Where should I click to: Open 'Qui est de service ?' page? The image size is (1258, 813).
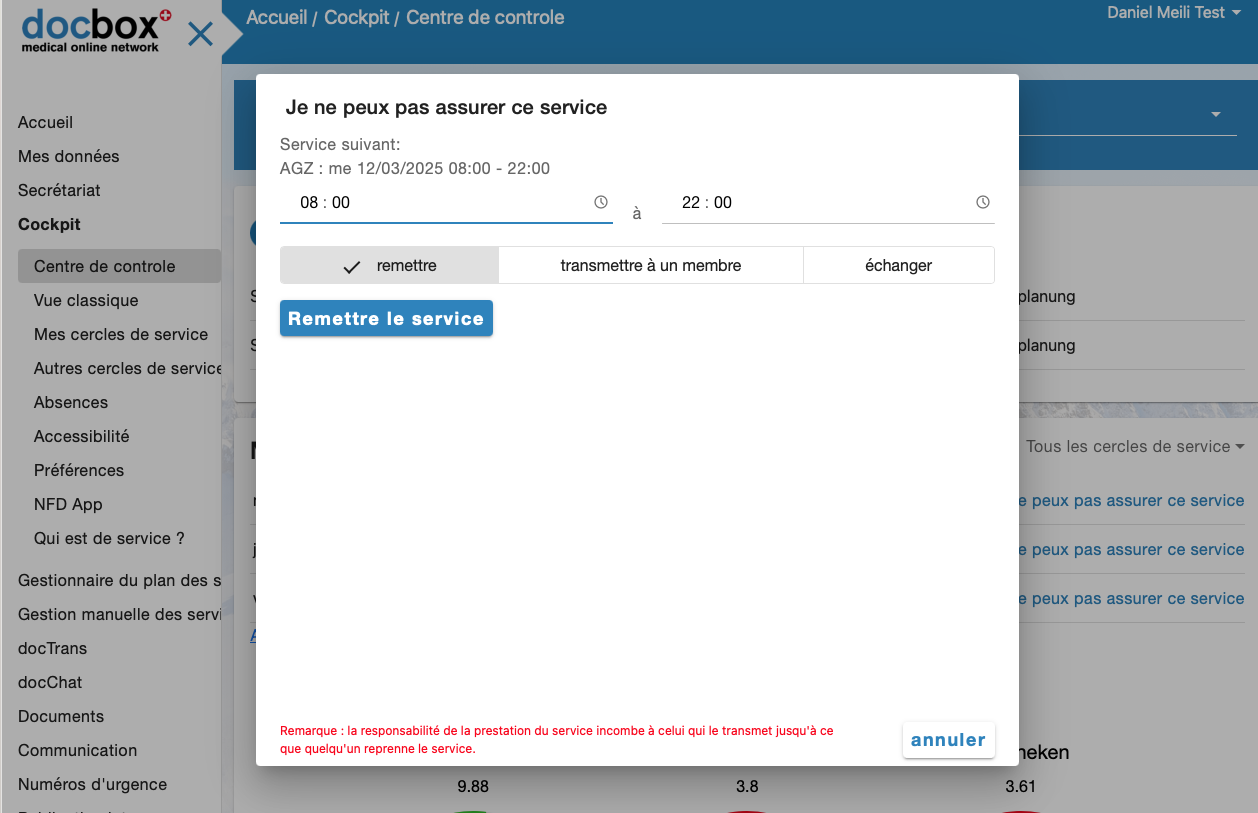coord(109,538)
